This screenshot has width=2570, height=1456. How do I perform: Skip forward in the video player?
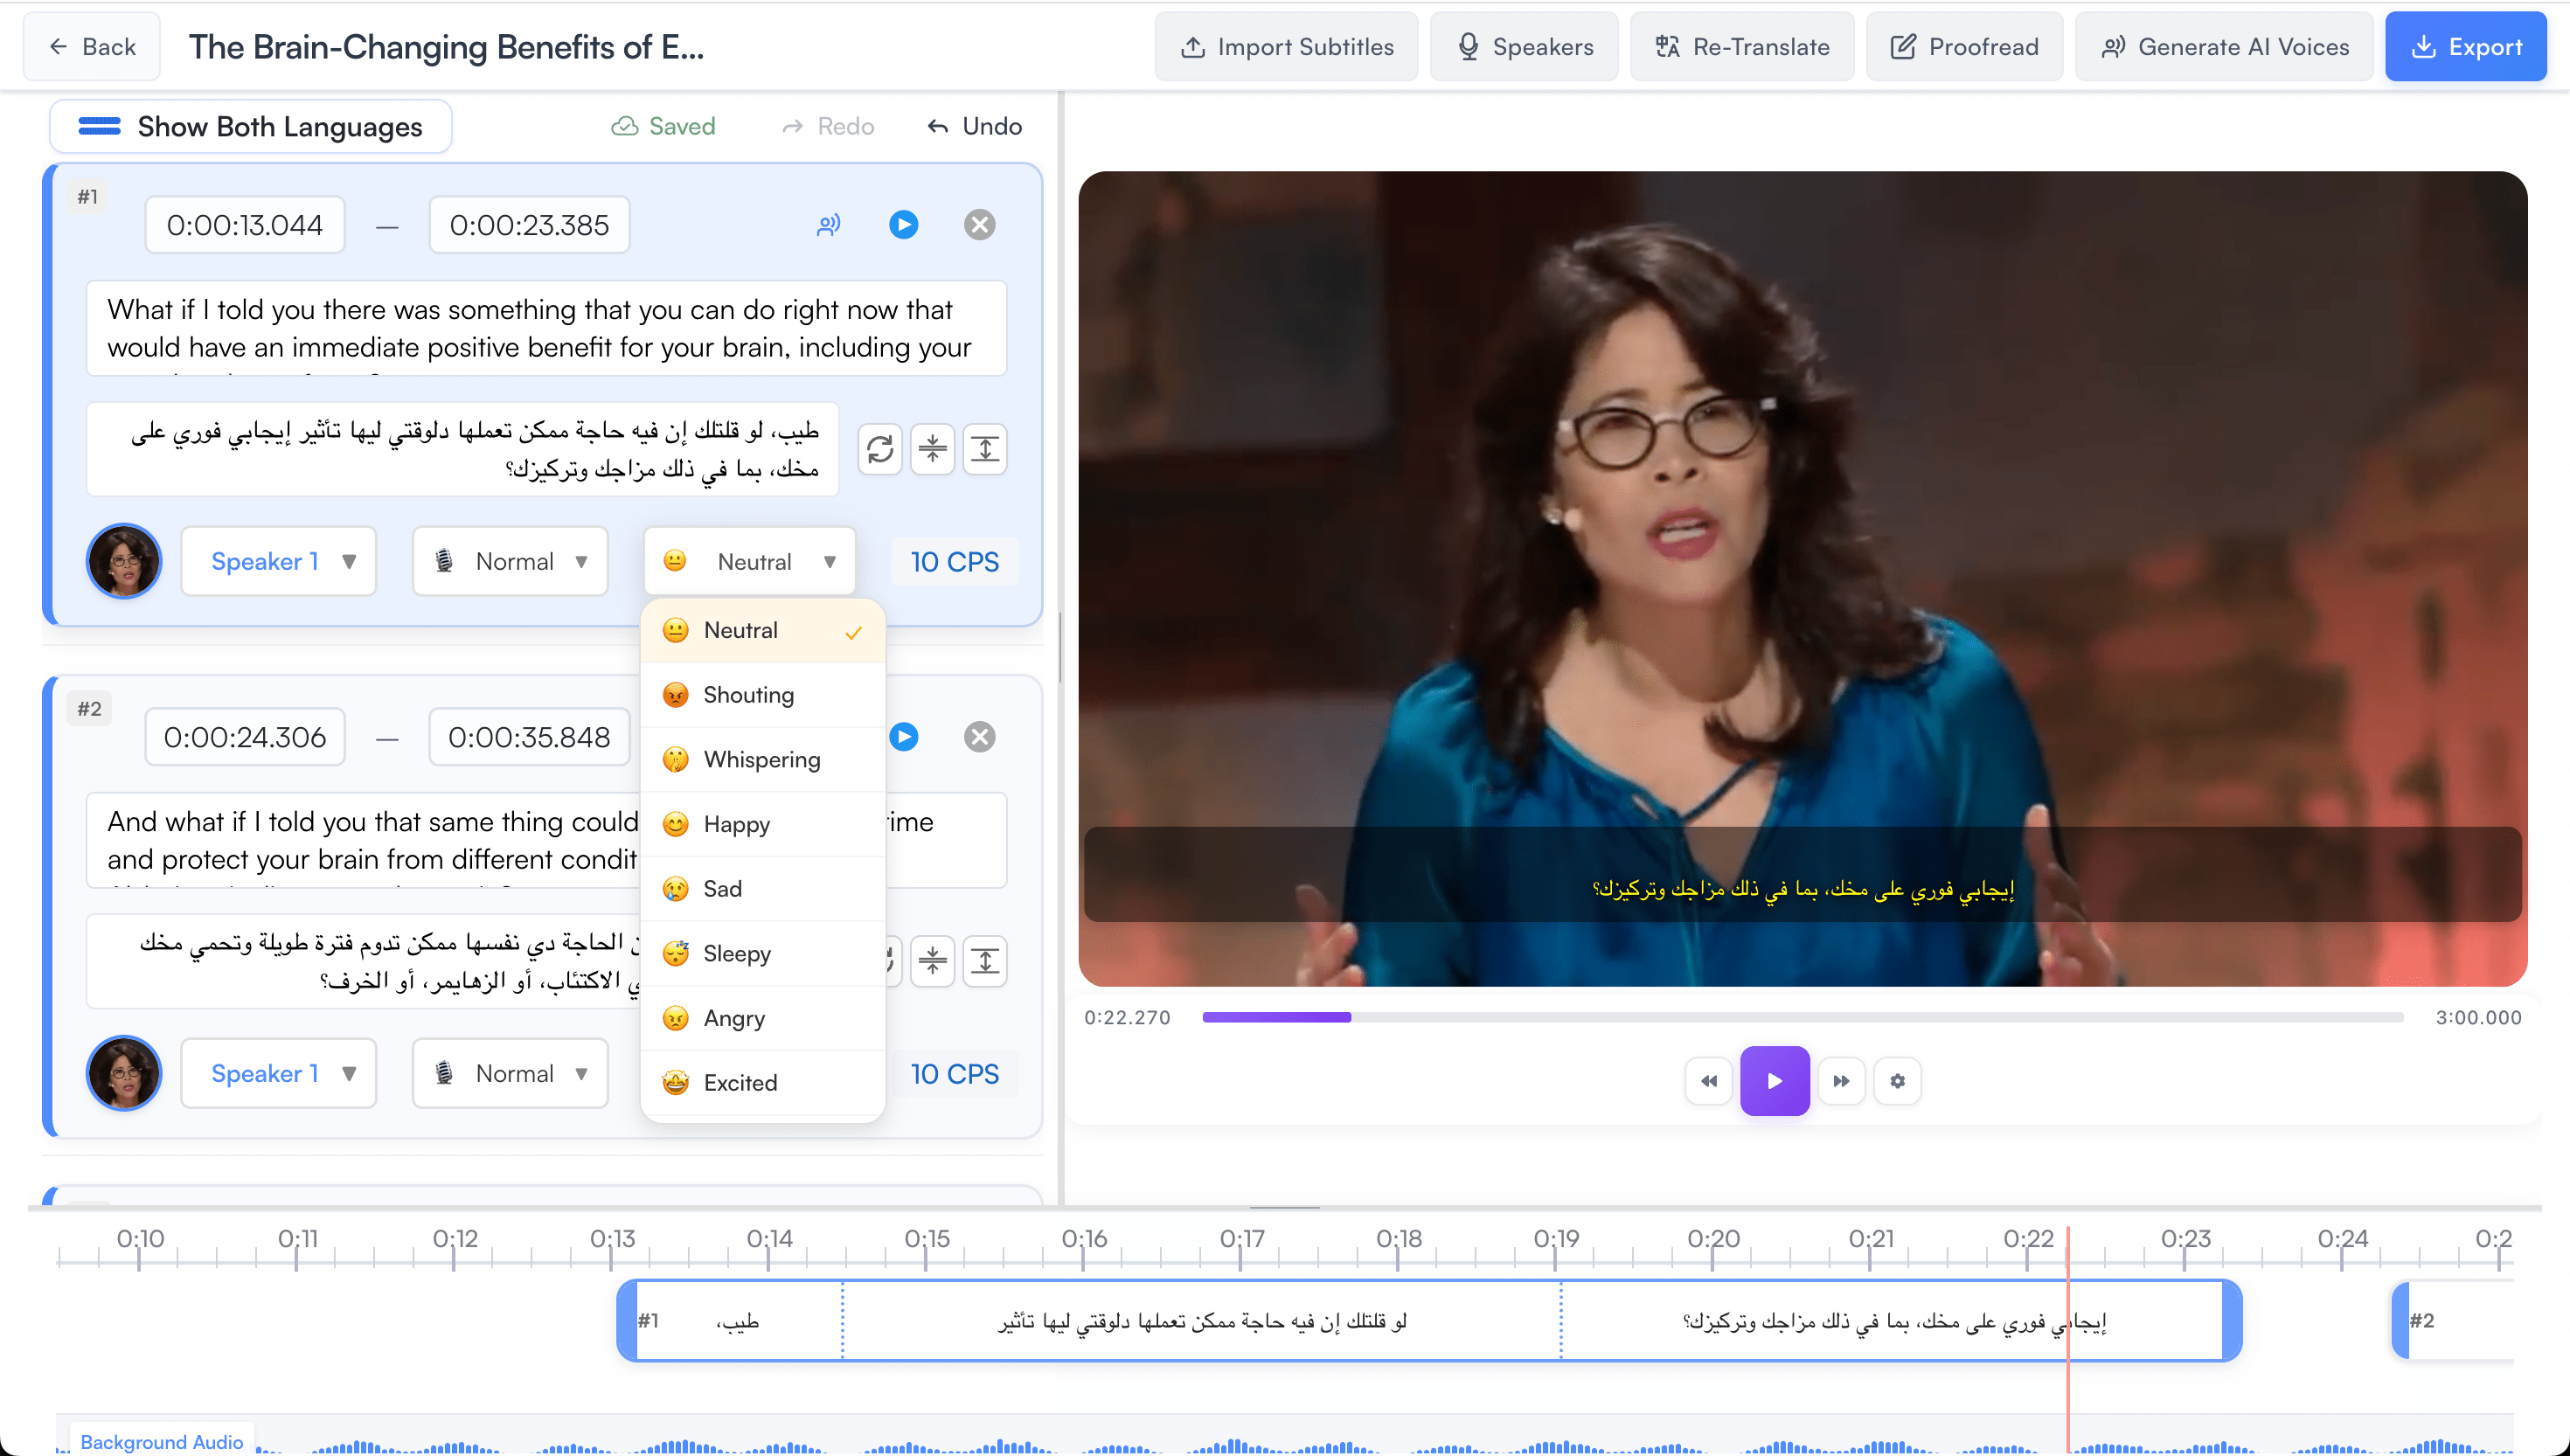(1842, 1081)
